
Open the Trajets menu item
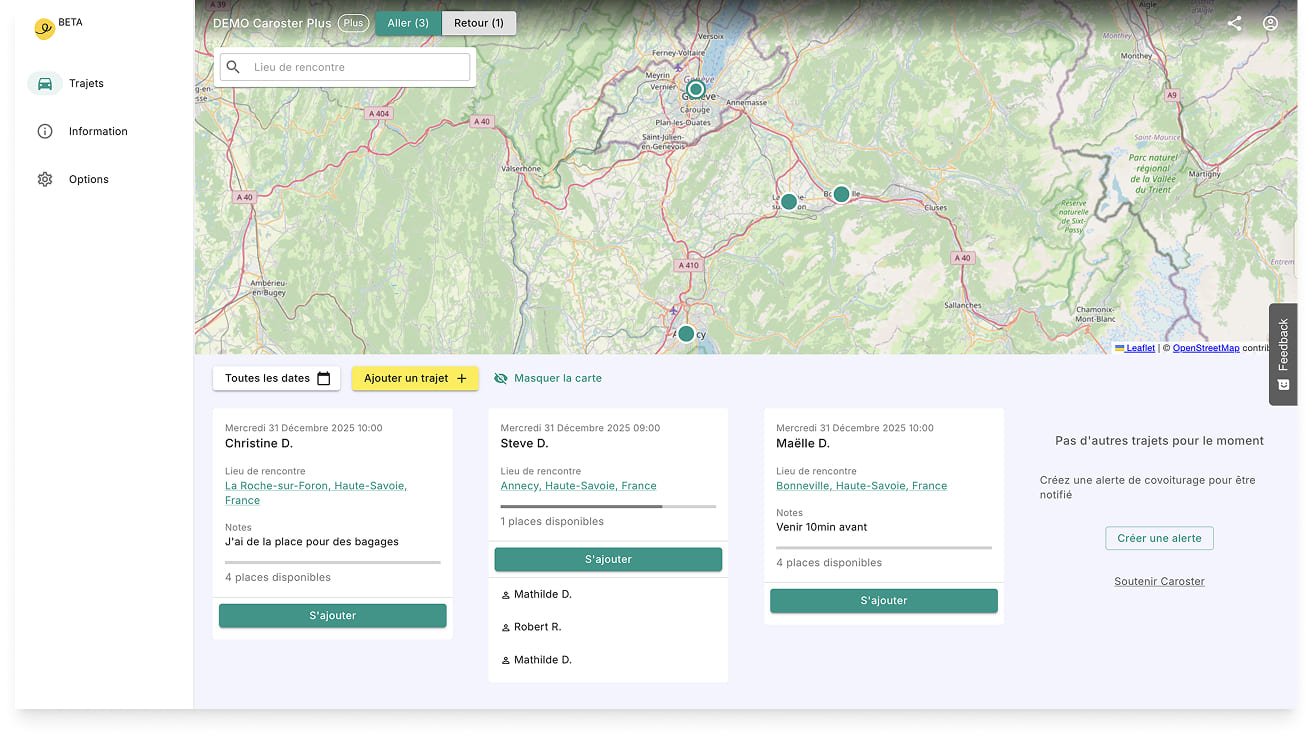[86, 84]
